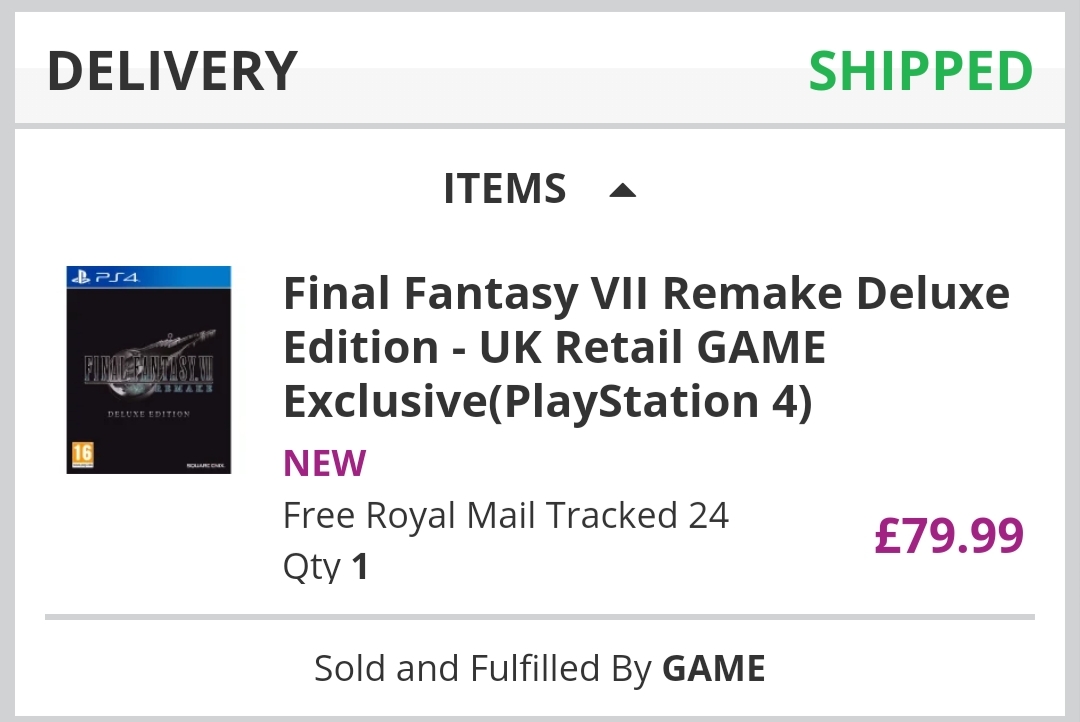
Task: Click the PEGI 16 rating badge
Action: tap(82, 452)
